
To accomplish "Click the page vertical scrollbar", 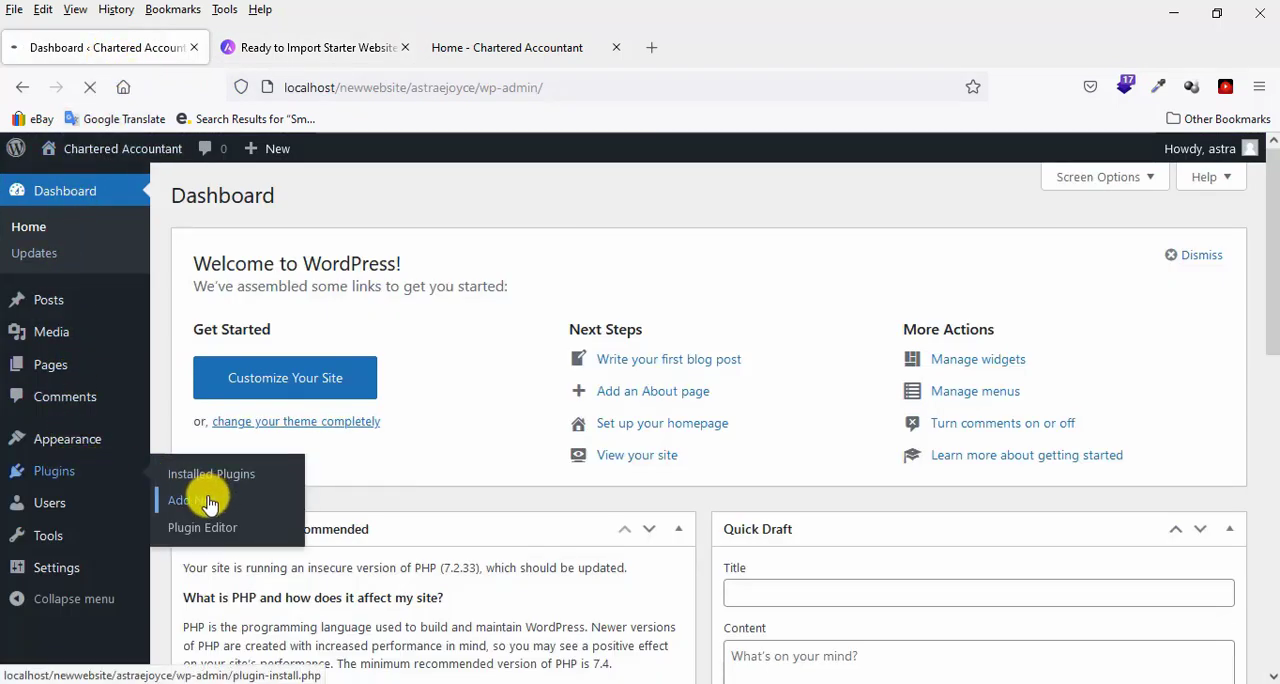I will click(1272, 250).
